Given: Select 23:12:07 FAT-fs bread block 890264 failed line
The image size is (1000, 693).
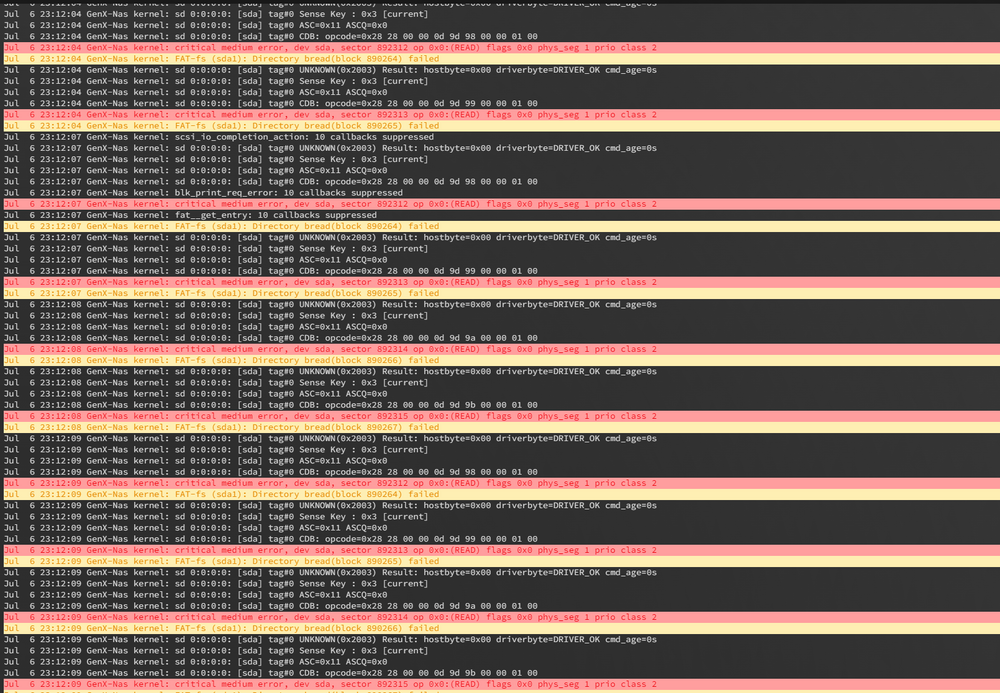Looking at the screenshot, I should [x=501, y=226].
